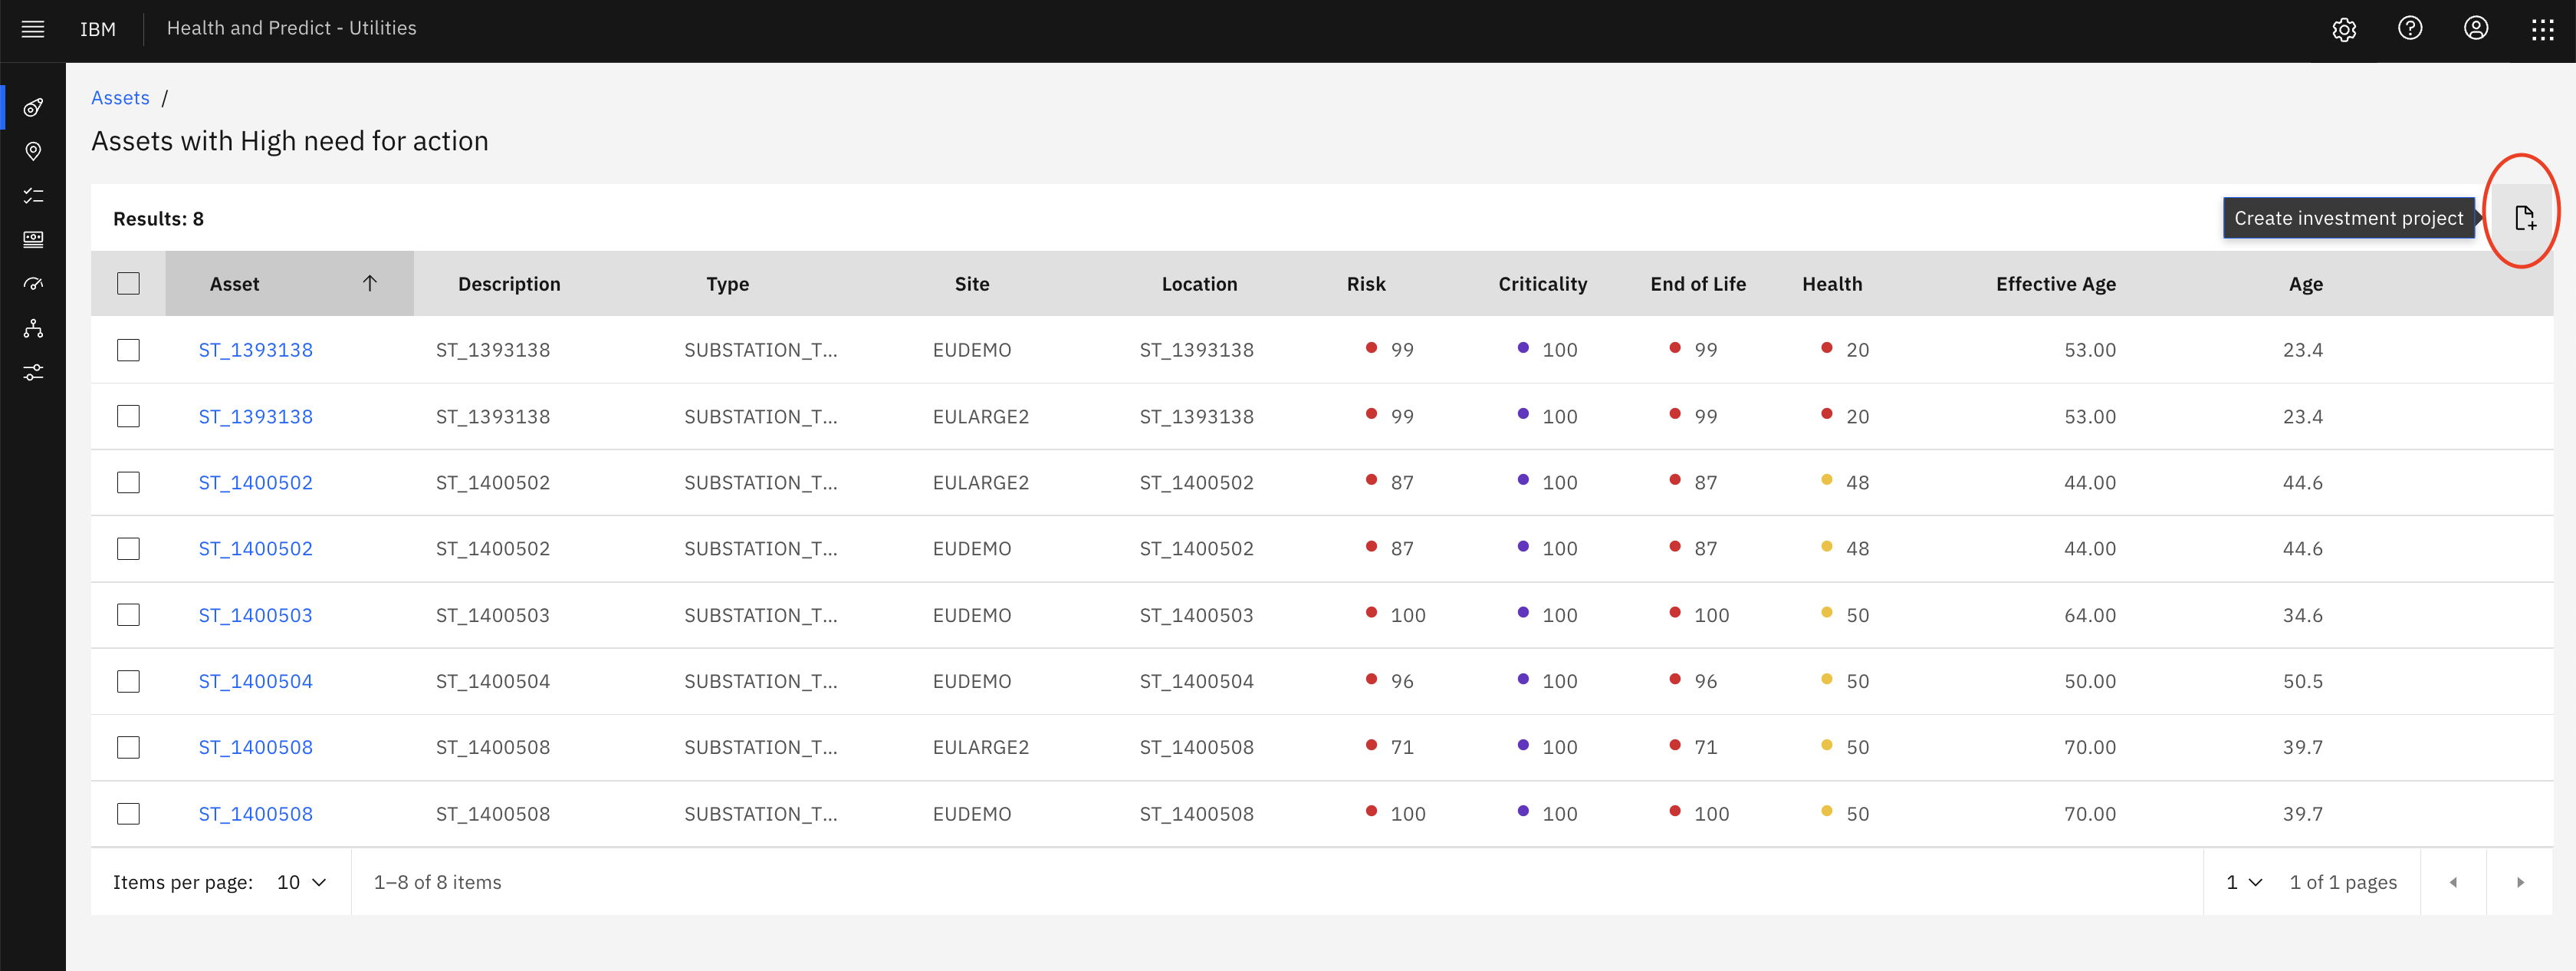Click the Create investment project icon
2576x971 pixels.
coord(2524,217)
